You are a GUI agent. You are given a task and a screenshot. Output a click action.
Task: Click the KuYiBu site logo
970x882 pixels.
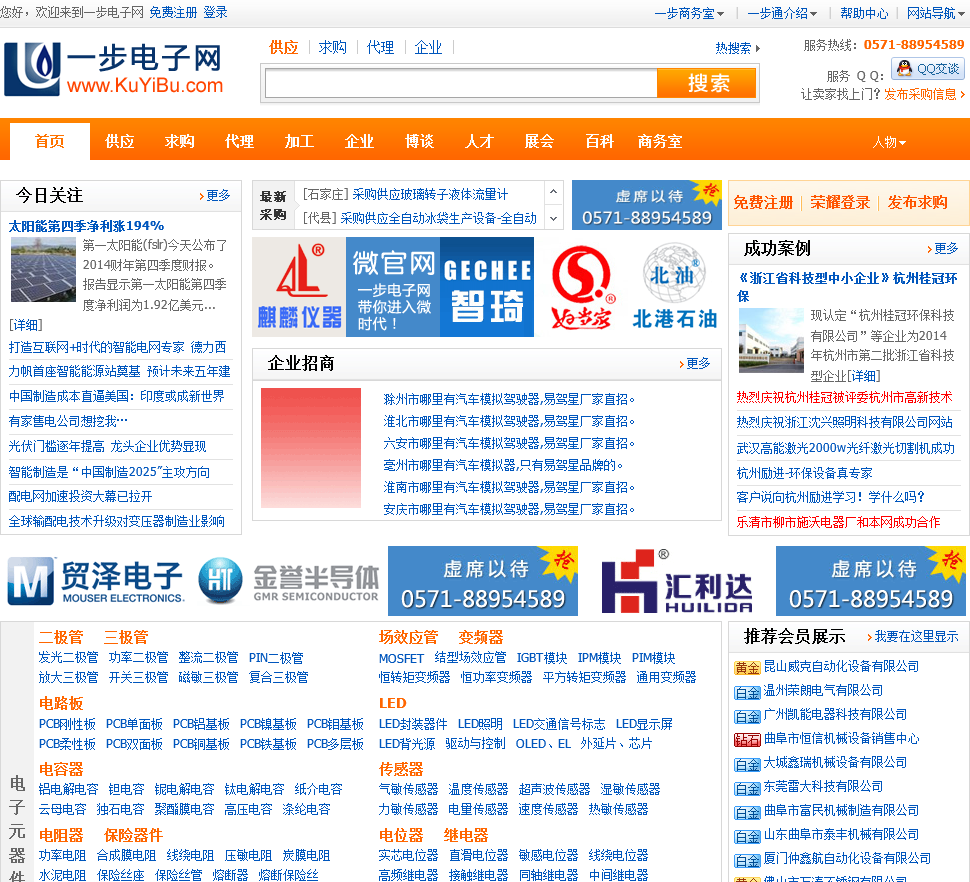tap(114, 69)
